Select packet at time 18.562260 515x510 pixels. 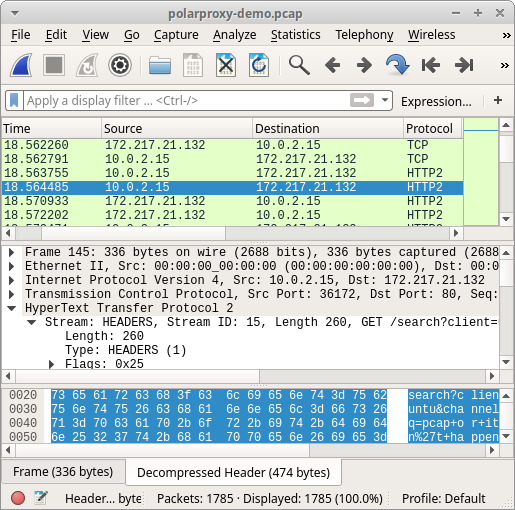[232, 145]
